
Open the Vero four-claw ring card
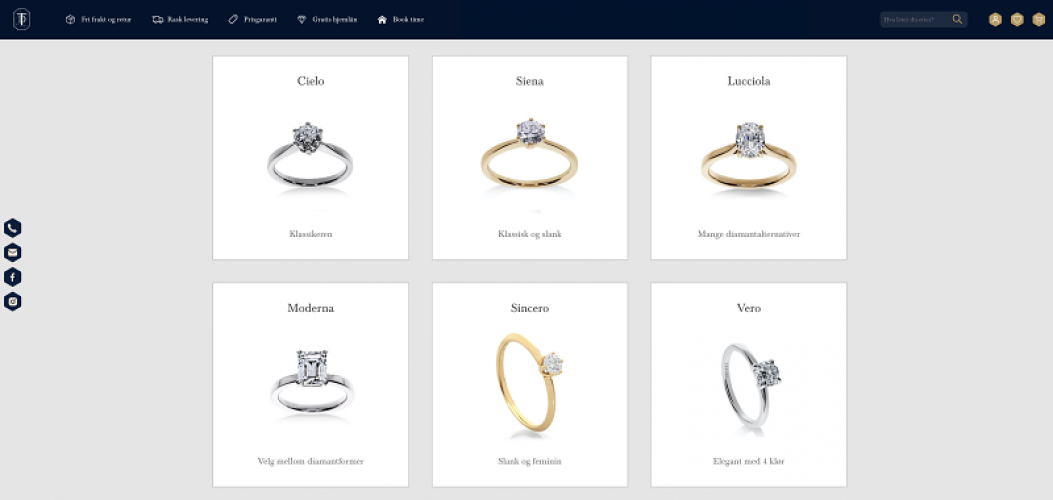coord(749,385)
